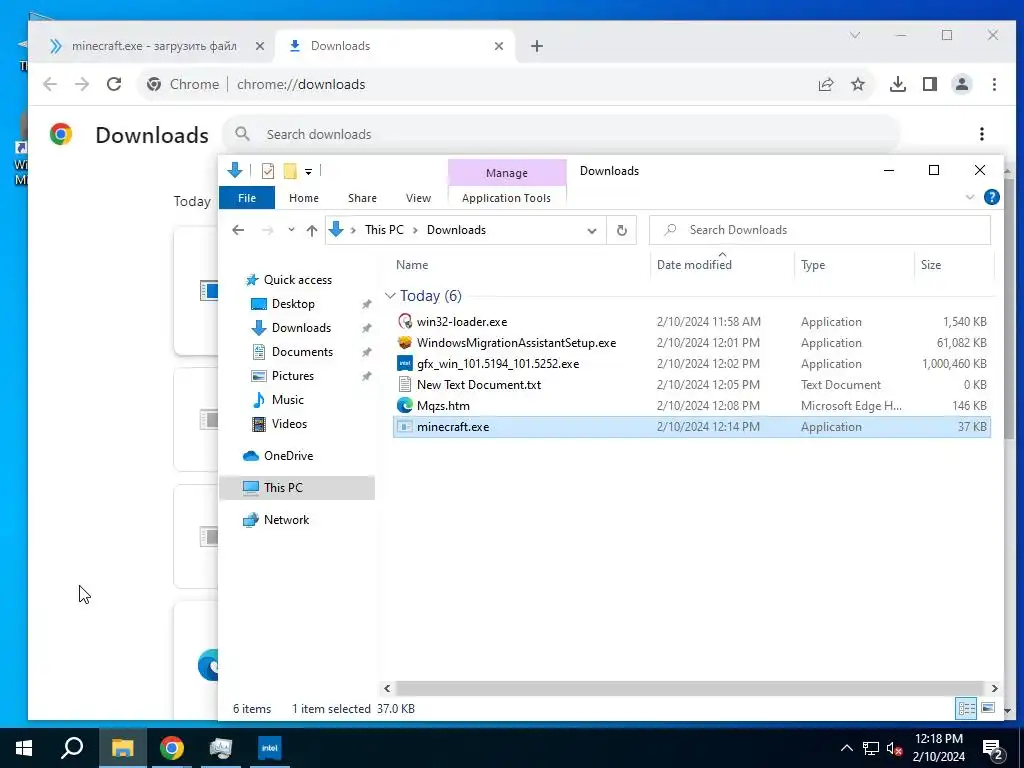Switch to large icons view layout

point(988,708)
